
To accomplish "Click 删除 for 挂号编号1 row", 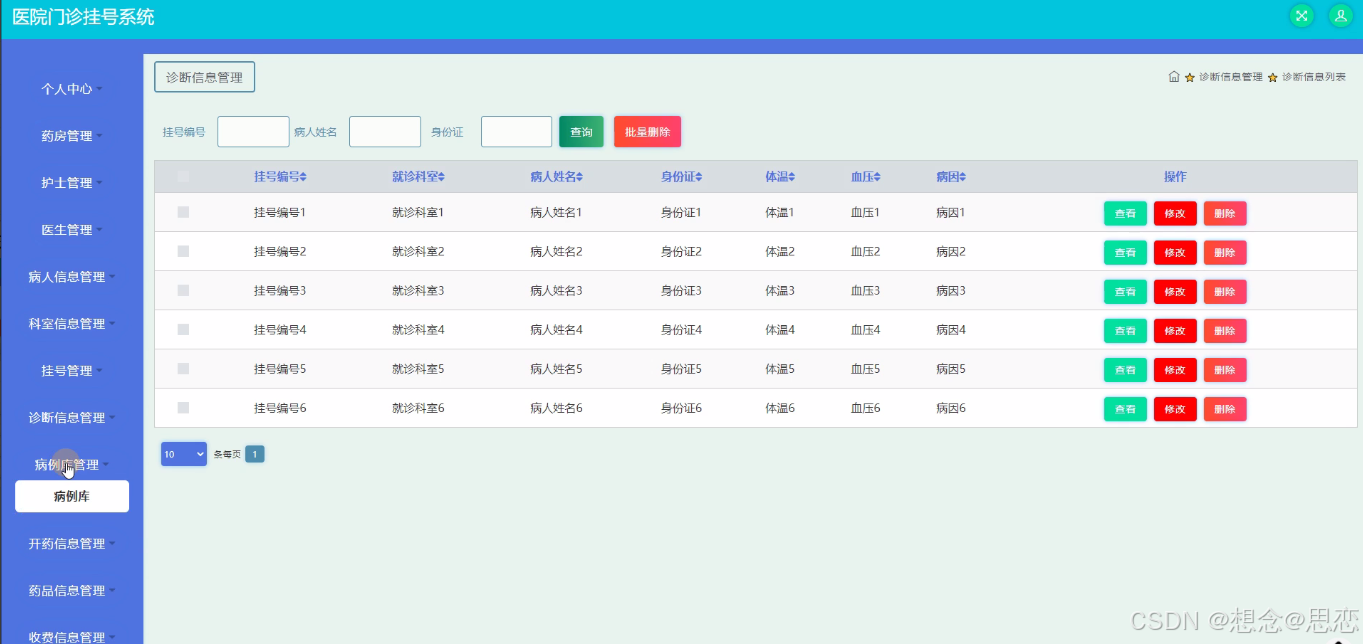I will 1225,213.
